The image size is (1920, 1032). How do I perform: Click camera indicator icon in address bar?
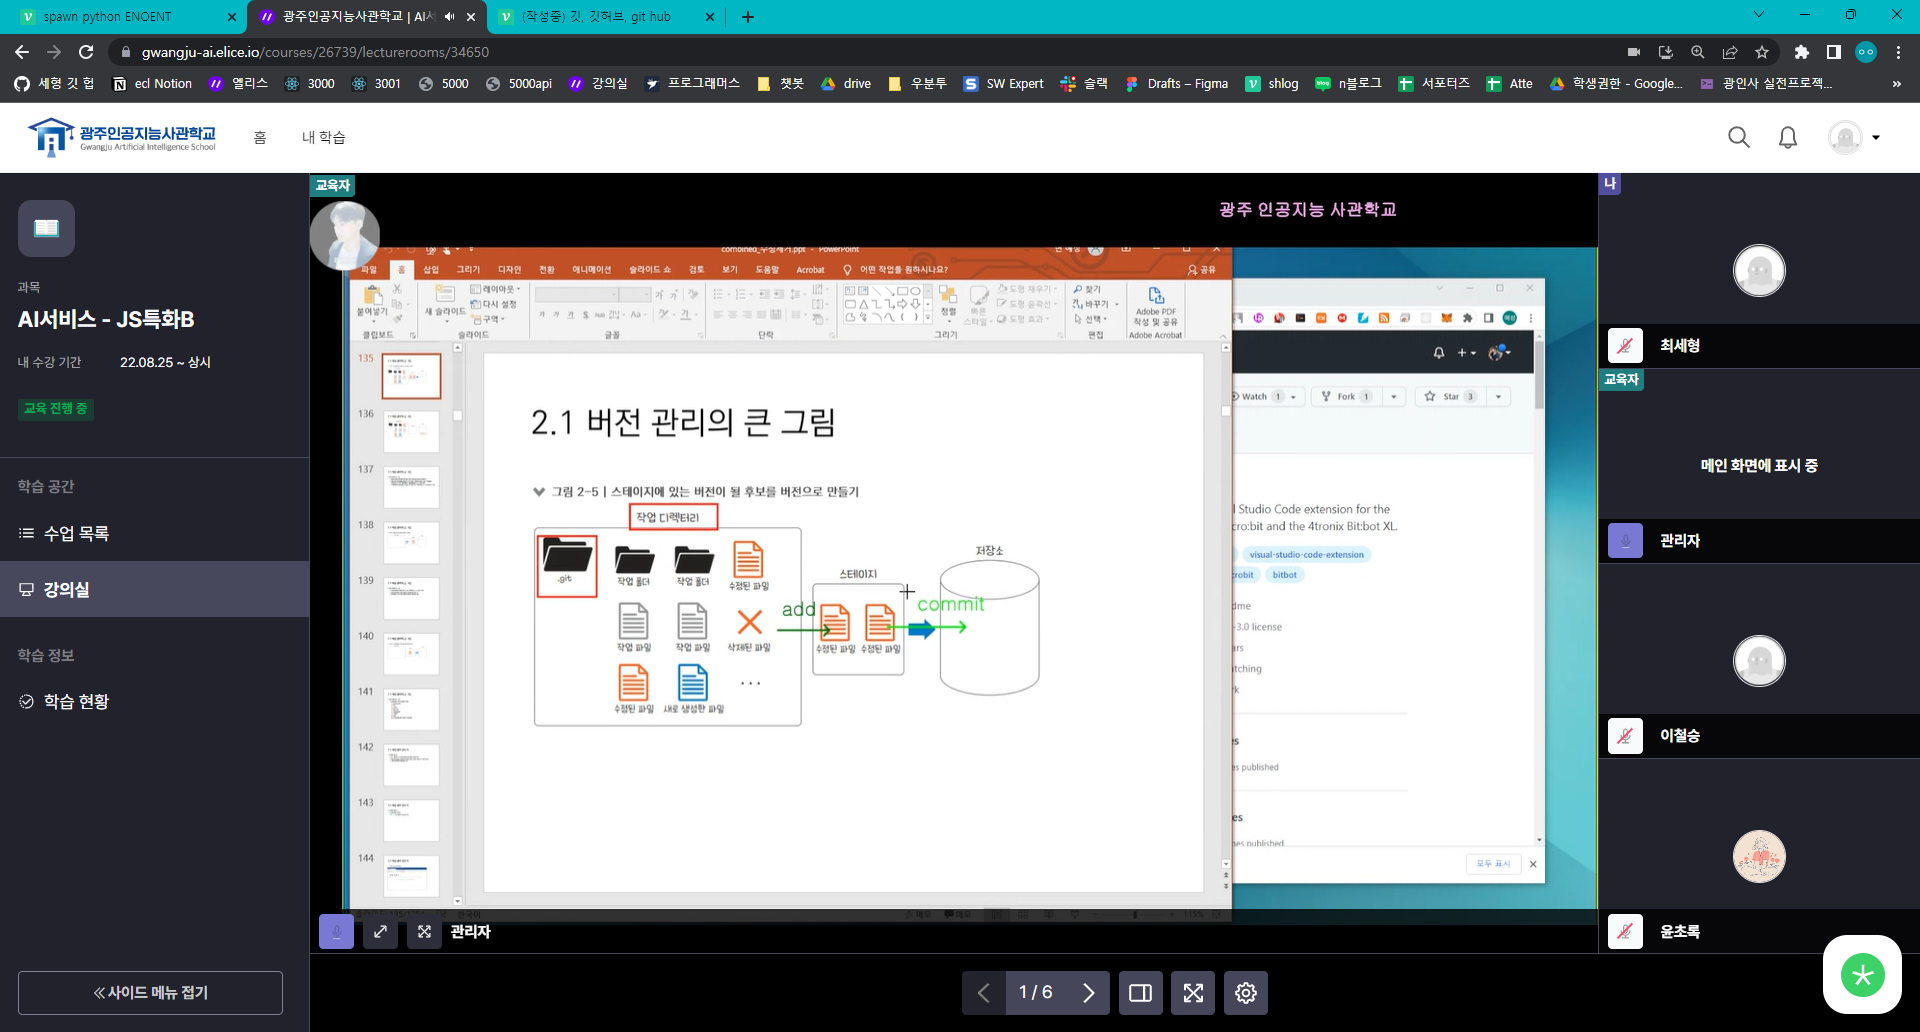[x=1634, y=52]
